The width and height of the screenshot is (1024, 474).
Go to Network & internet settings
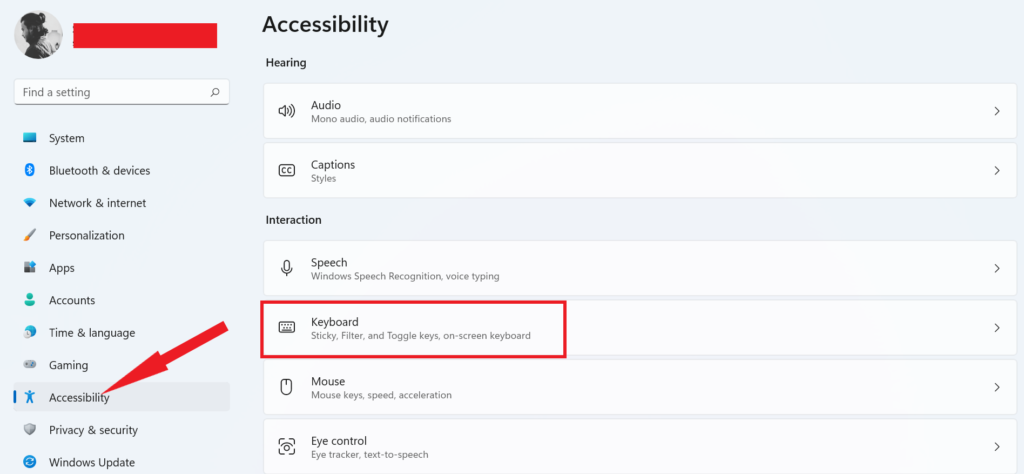(121, 203)
